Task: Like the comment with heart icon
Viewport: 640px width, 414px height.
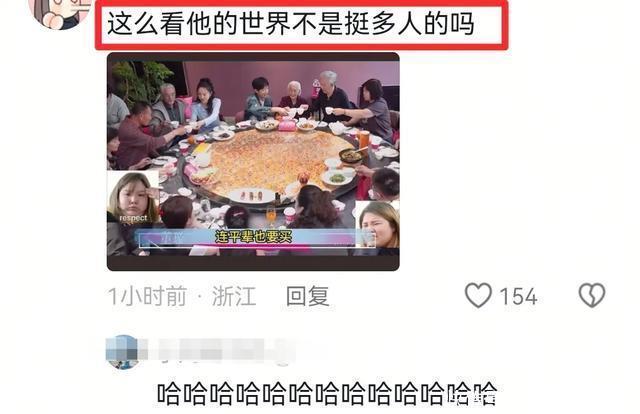Action: [x=478, y=295]
